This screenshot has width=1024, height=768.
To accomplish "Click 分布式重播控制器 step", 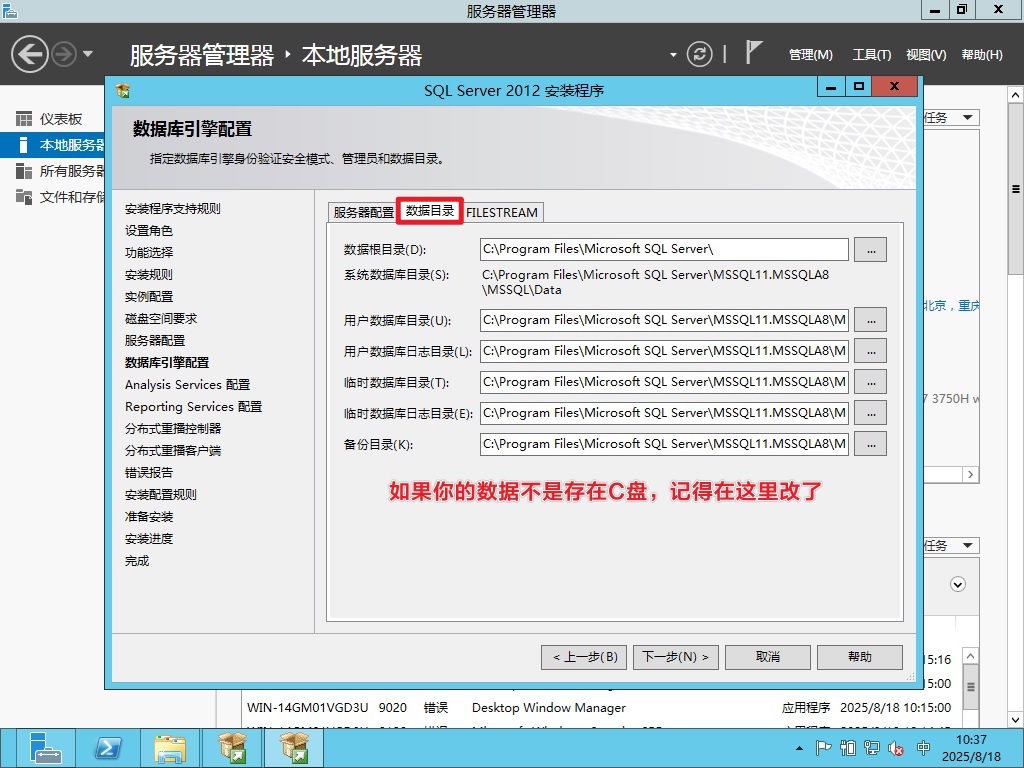I will (173, 428).
